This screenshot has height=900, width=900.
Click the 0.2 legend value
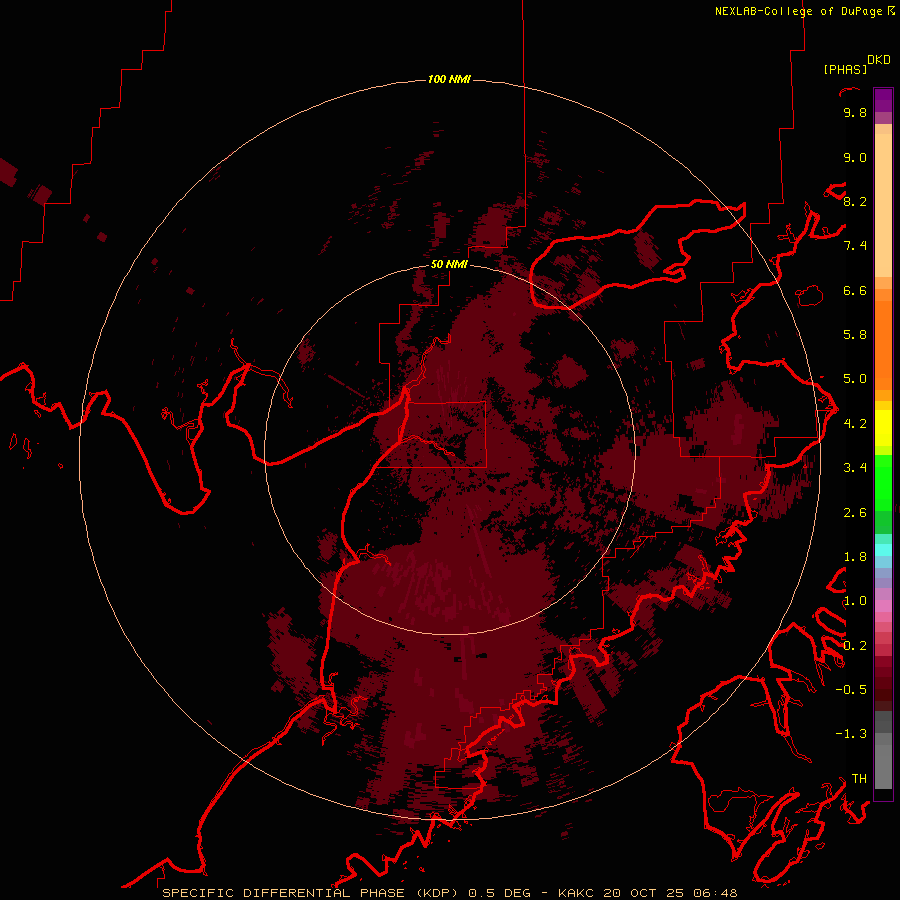[x=855, y=646]
